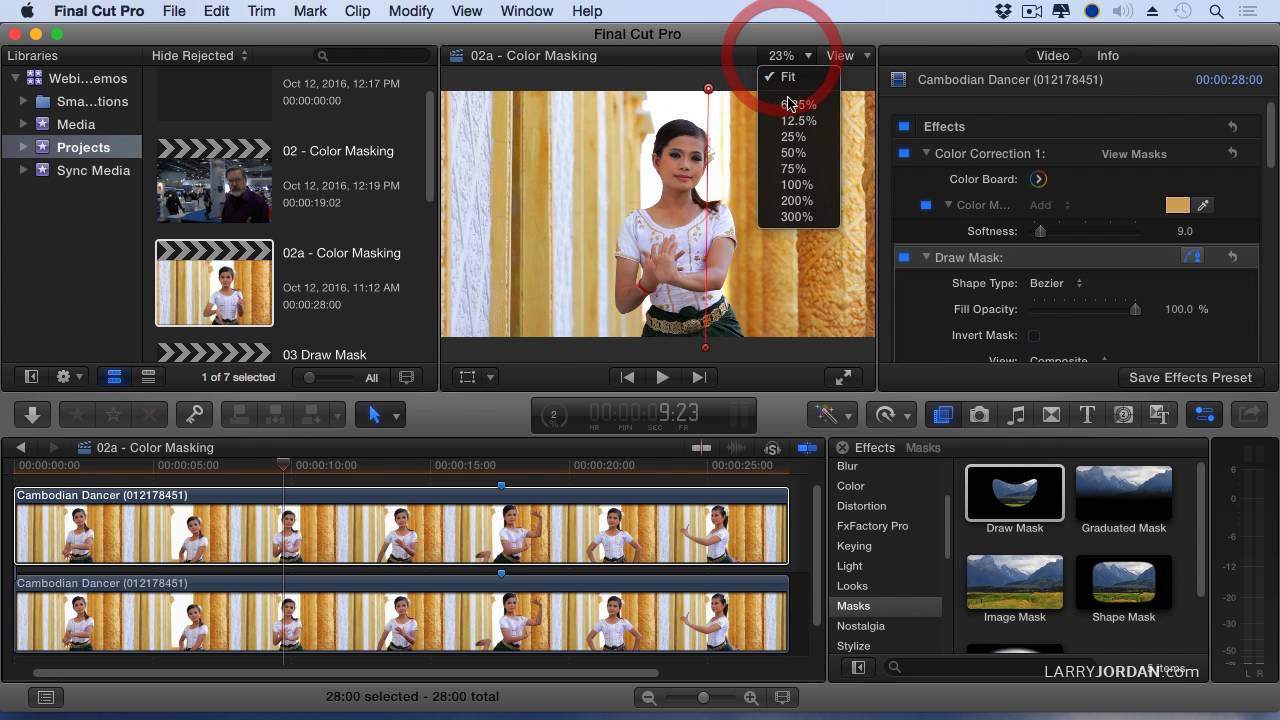The height and width of the screenshot is (720, 1280).
Task: Expand the Sync Media event
Action: [23, 170]
